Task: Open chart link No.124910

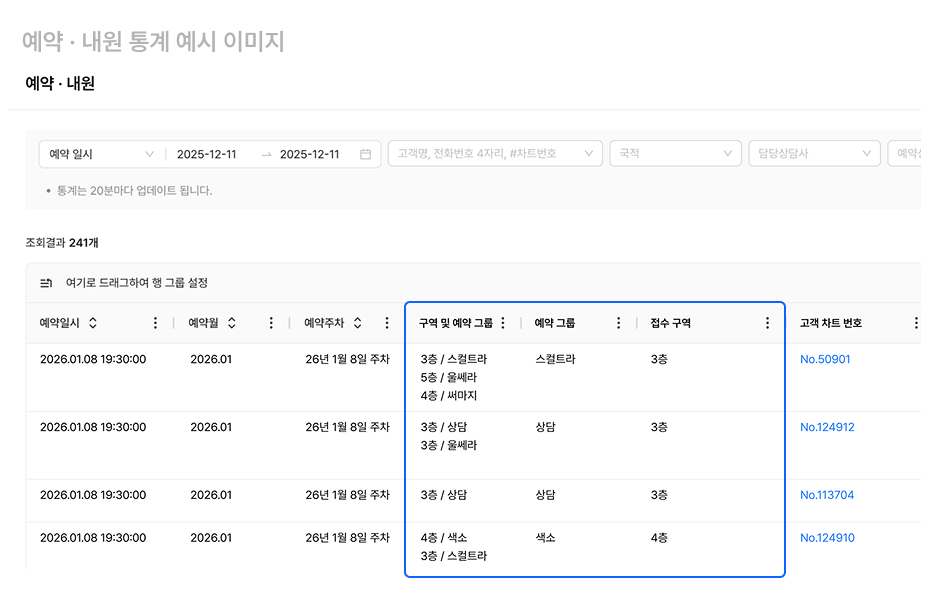Action: click(x=827, y=538)
